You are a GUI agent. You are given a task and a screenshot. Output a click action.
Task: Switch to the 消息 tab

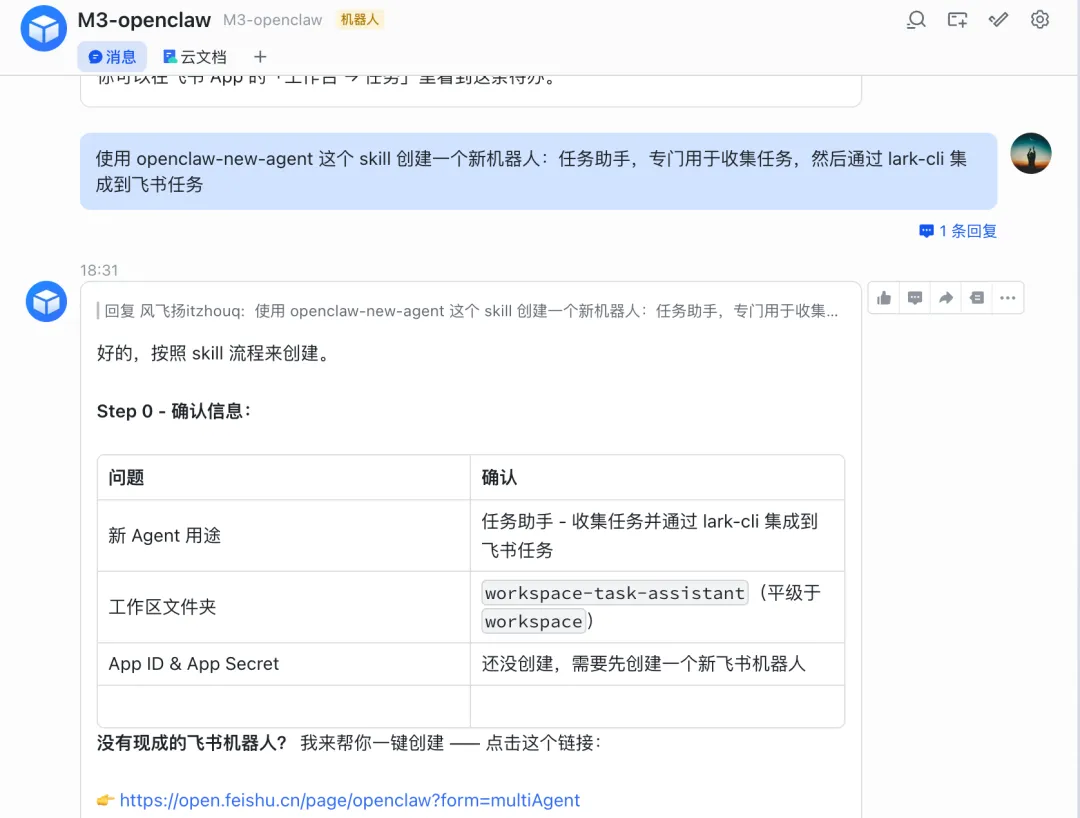click(x=112, y=56)
